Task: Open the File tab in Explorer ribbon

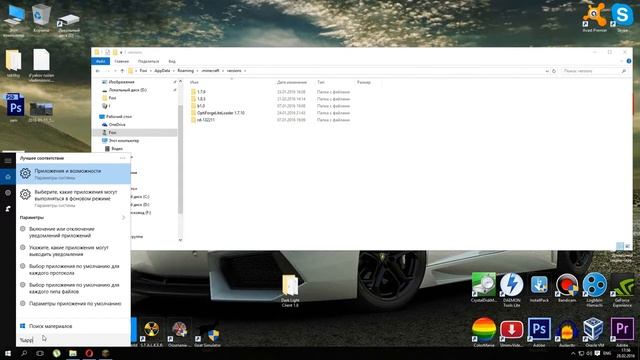Action: click(100, 61)
